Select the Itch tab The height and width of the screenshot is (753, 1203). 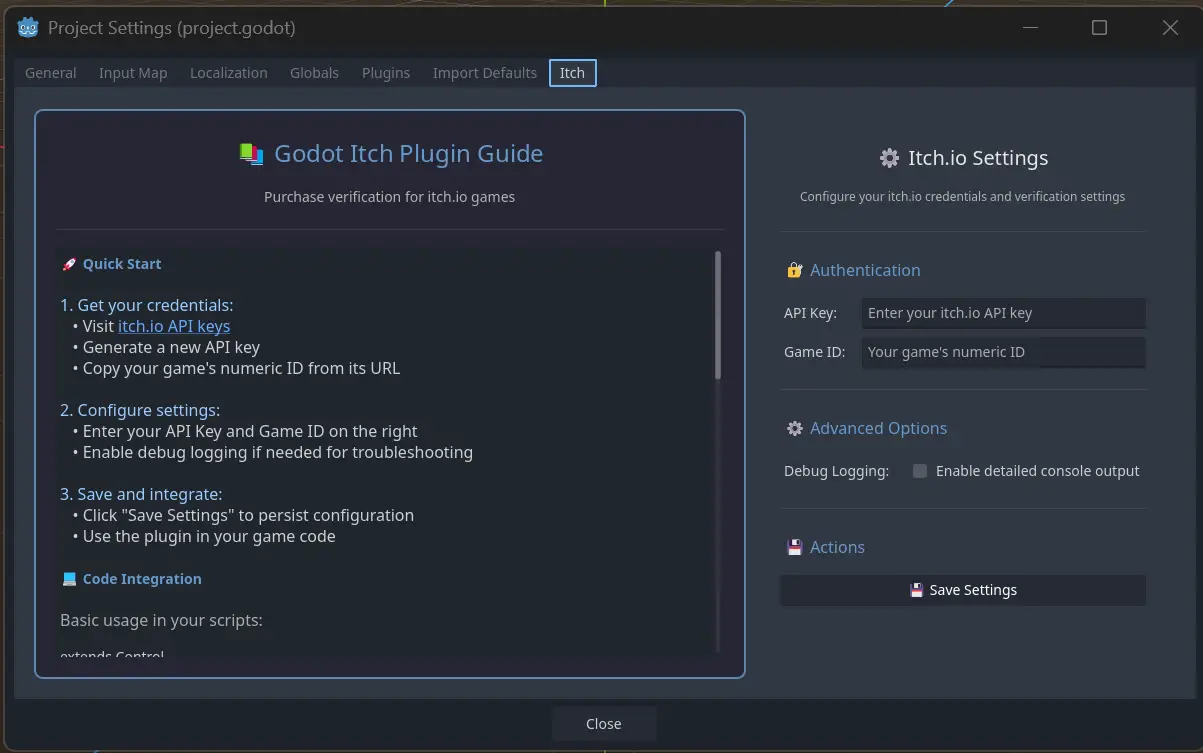tap(573, 73)
